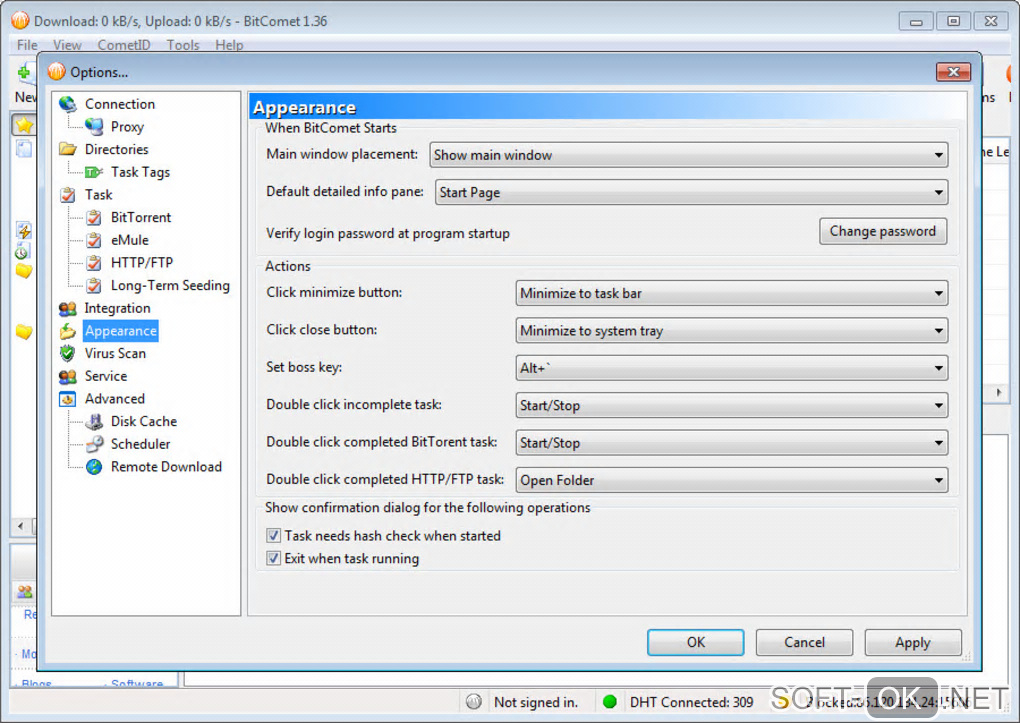The height and width of the screenshot is (723, 1020).
Task: Click the Disk Cache icon
Action: (x=94, y=422)
